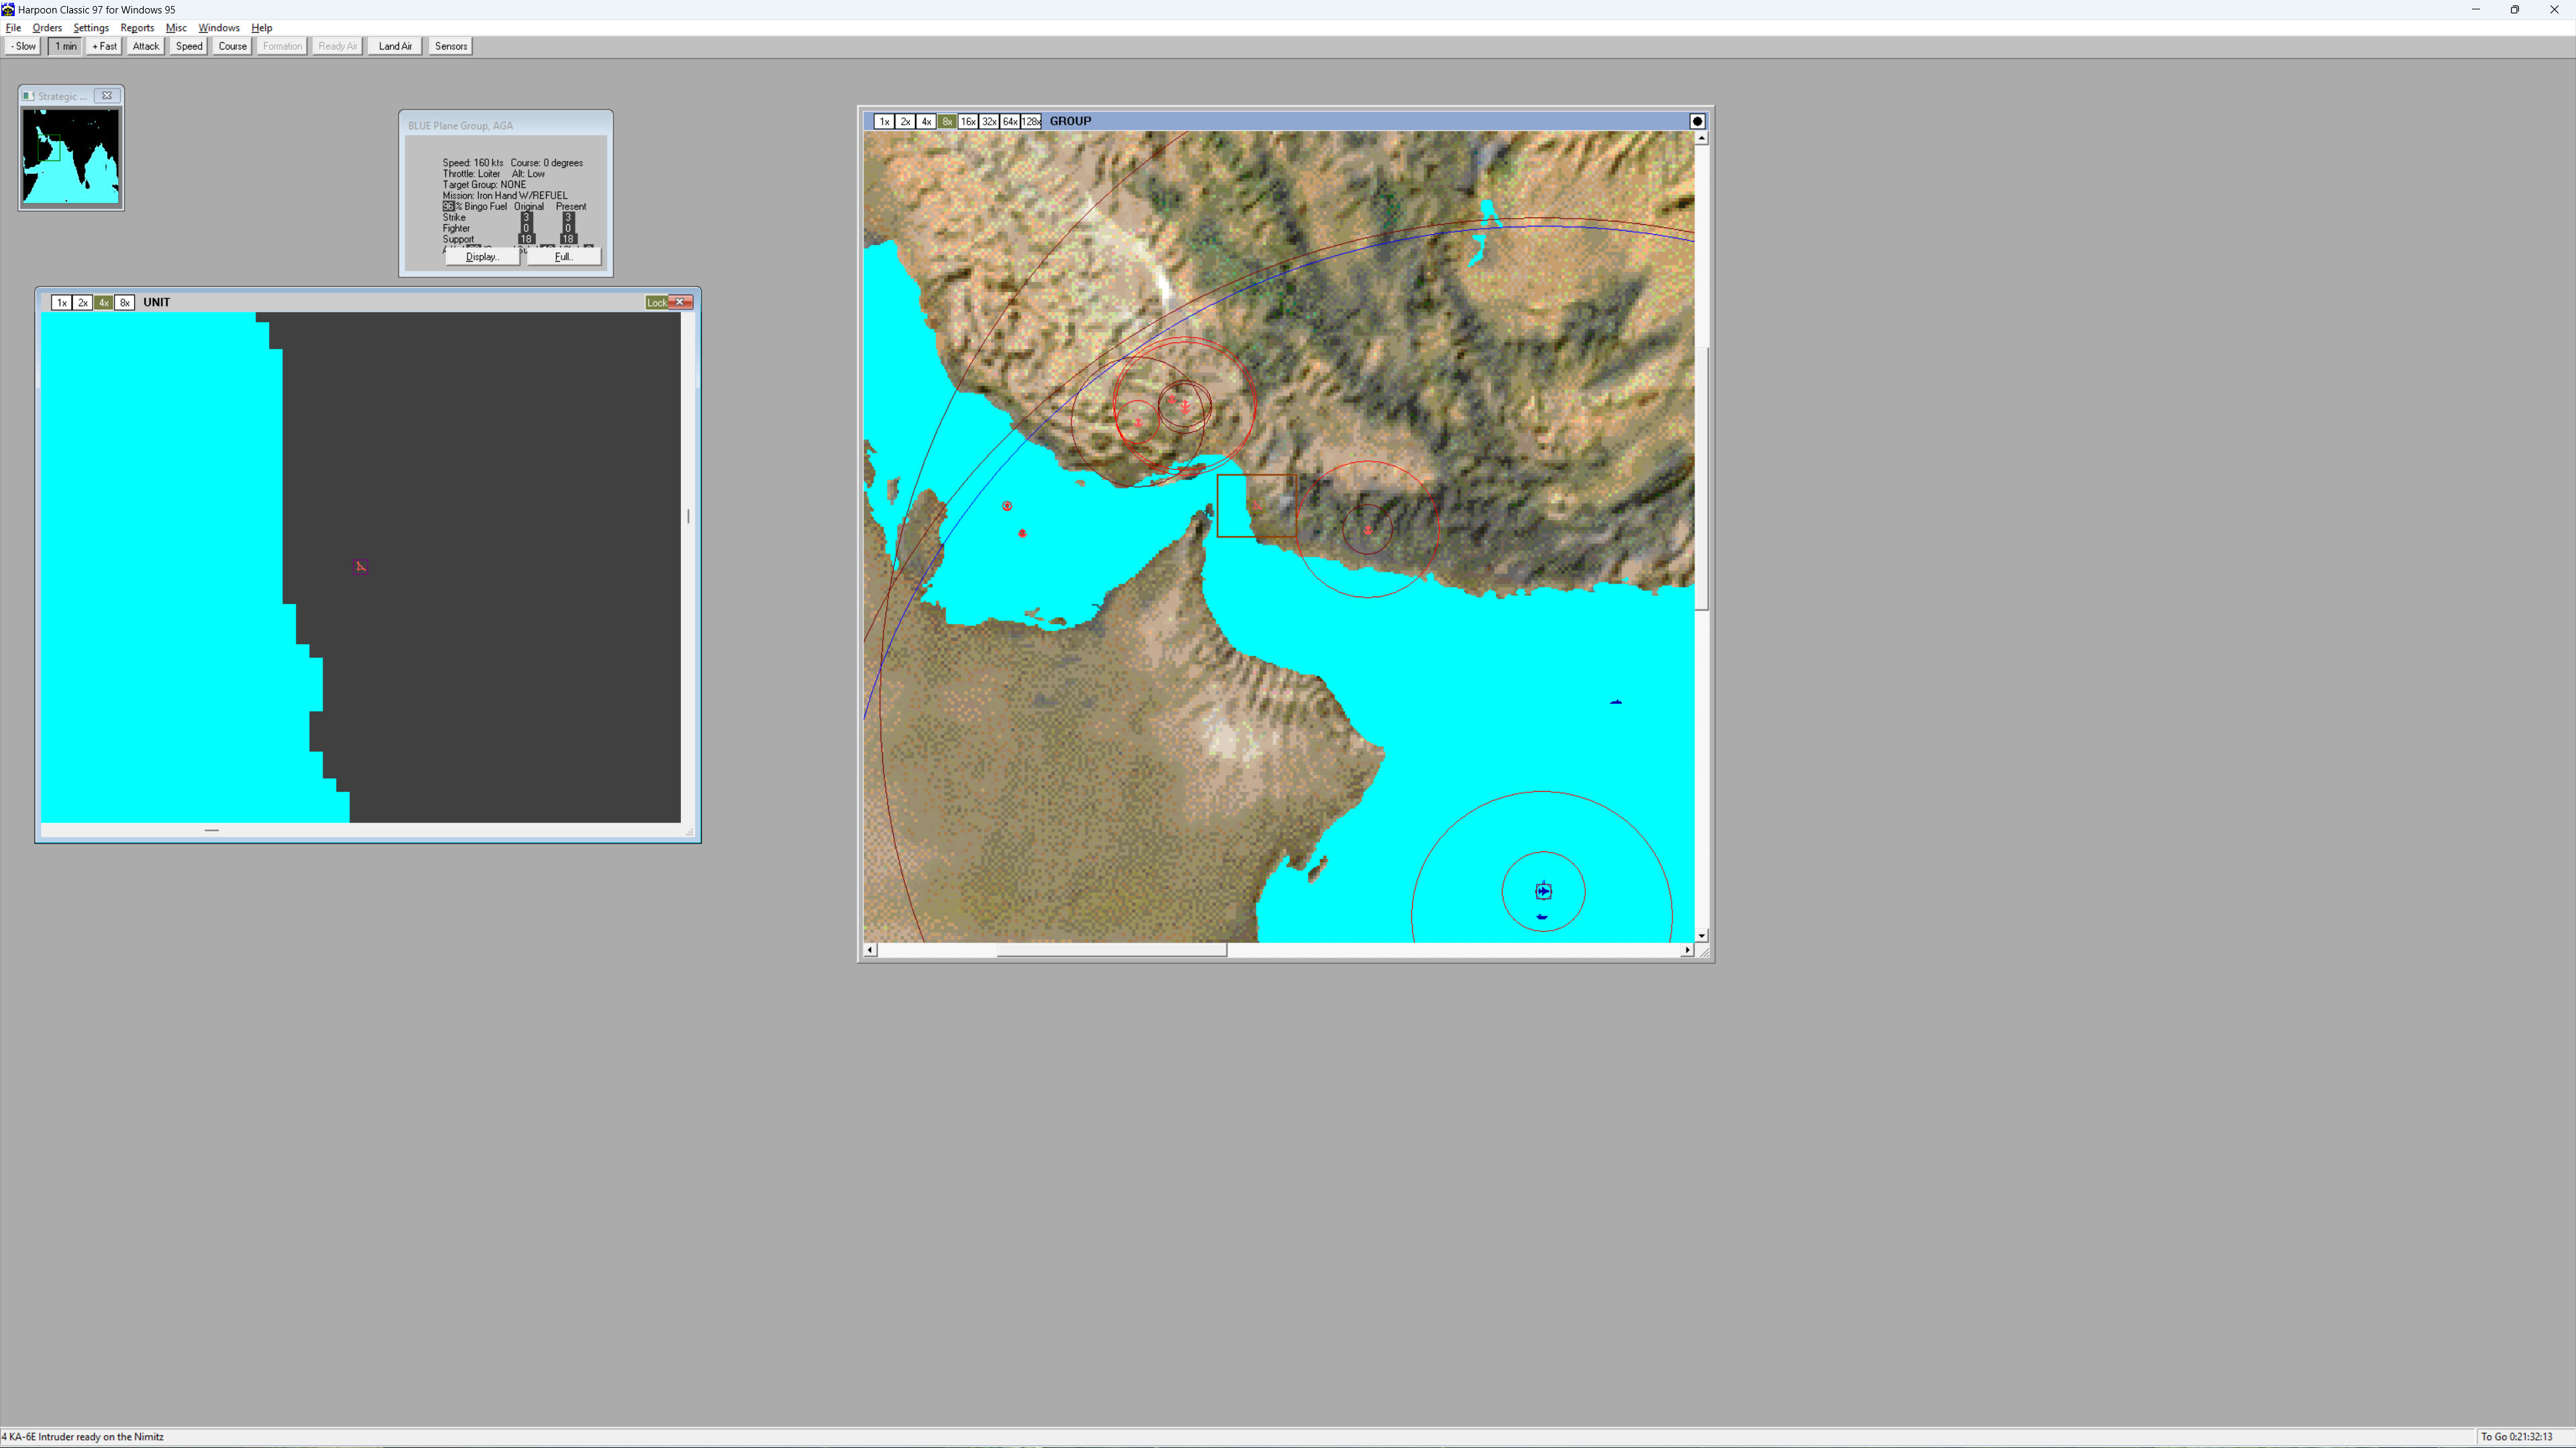
Task: Click Full in the BLUE Plane Group dialog
Action: point(562,256)
